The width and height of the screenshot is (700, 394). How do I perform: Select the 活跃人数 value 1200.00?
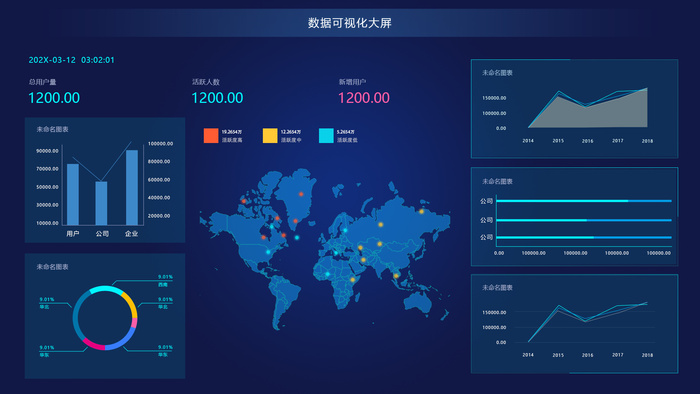(217, 98)
